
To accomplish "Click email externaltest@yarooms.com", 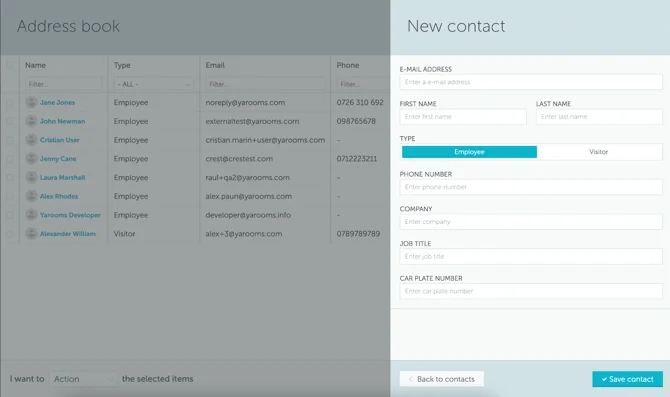I will tap(252, 121).
